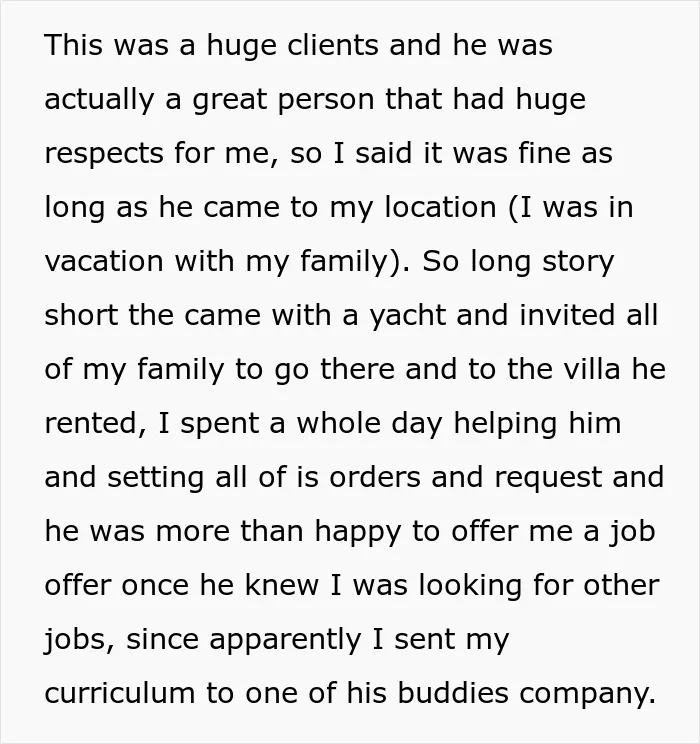Click the word "company." at paragraph end
The height and width of the screenshot is (744, 700).
coord(588,694)
